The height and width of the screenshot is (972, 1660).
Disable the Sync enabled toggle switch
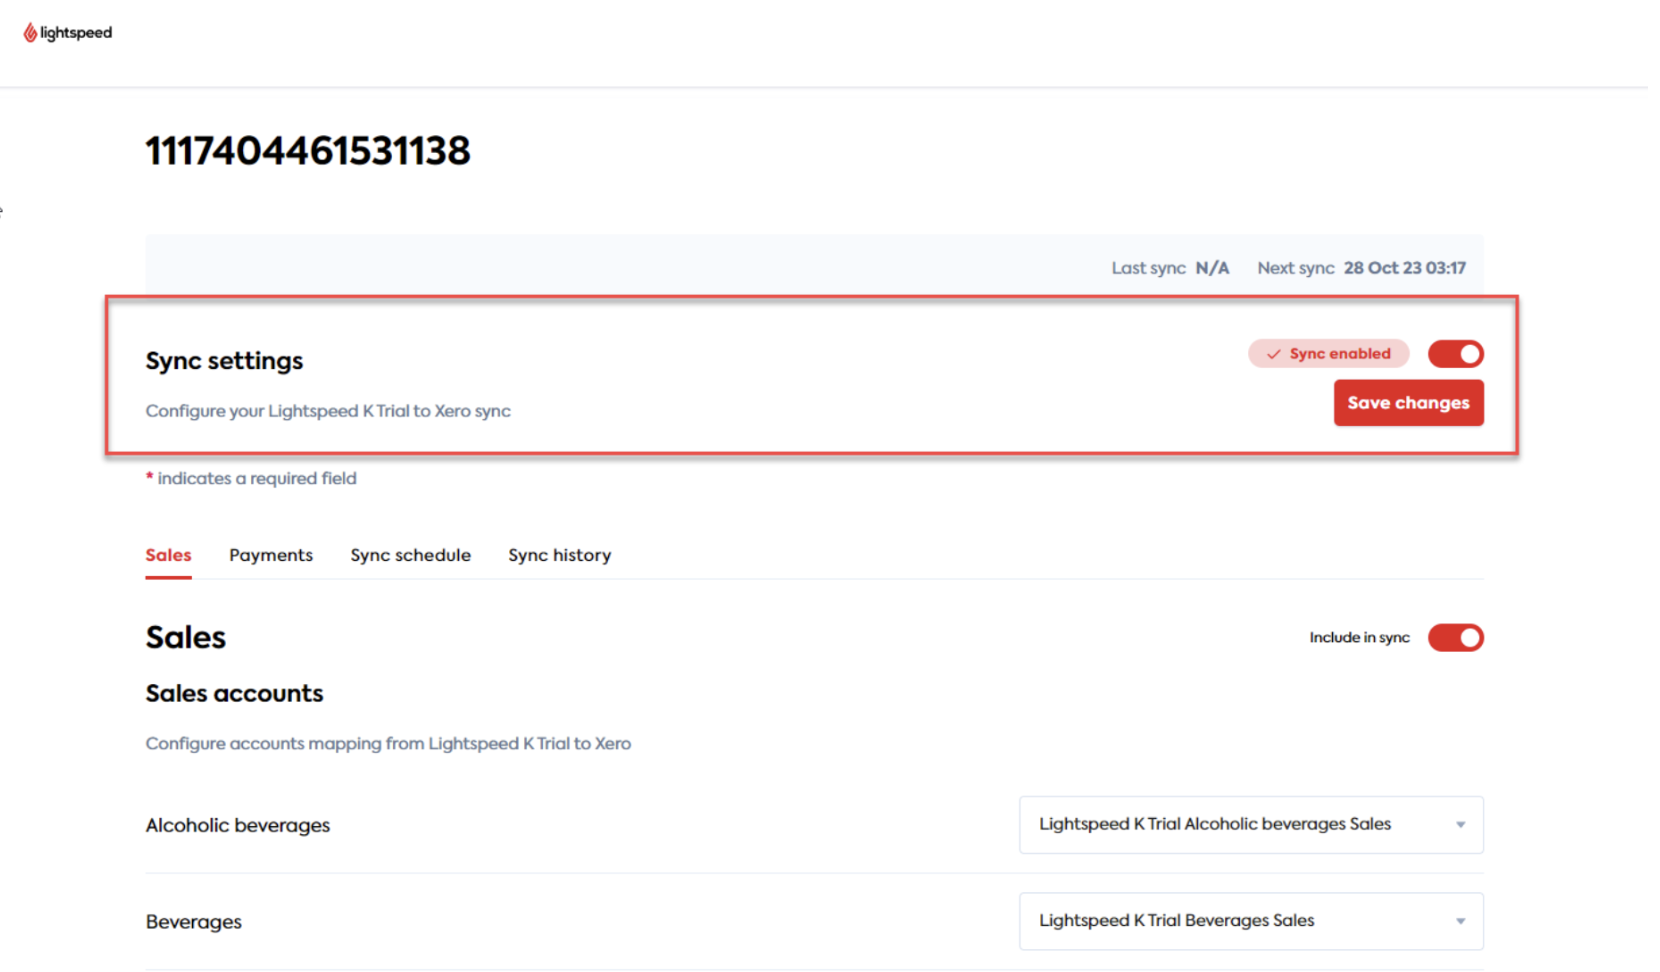(1455, 353)
